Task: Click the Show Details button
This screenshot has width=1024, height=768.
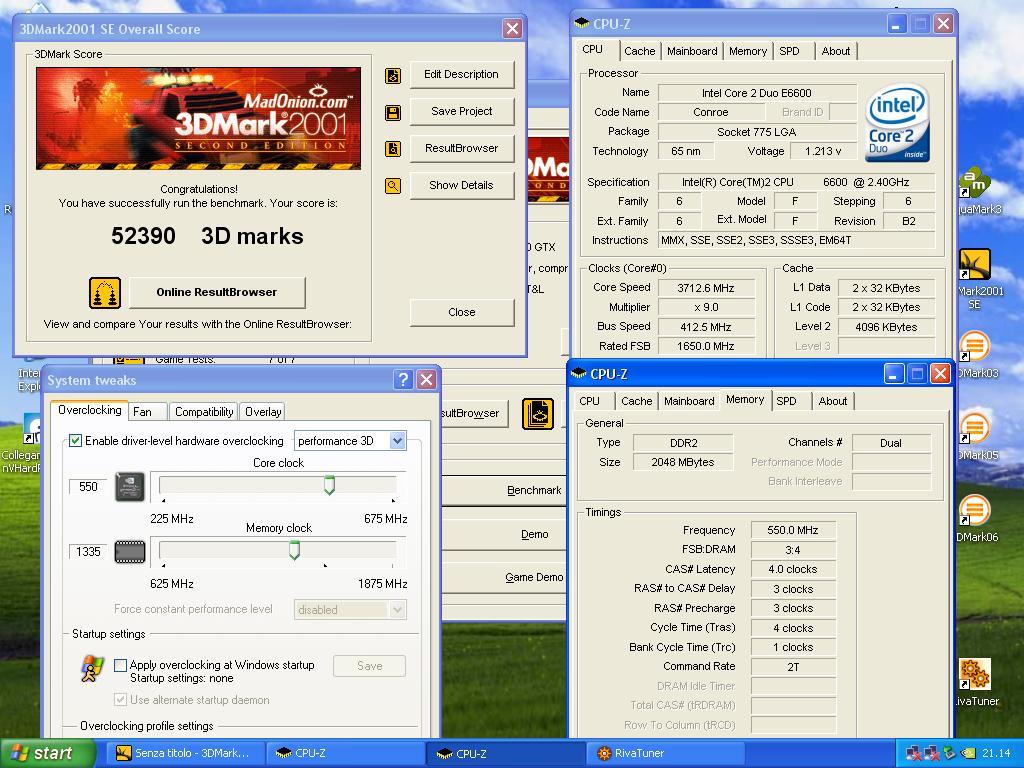Action: click(462, 185)
